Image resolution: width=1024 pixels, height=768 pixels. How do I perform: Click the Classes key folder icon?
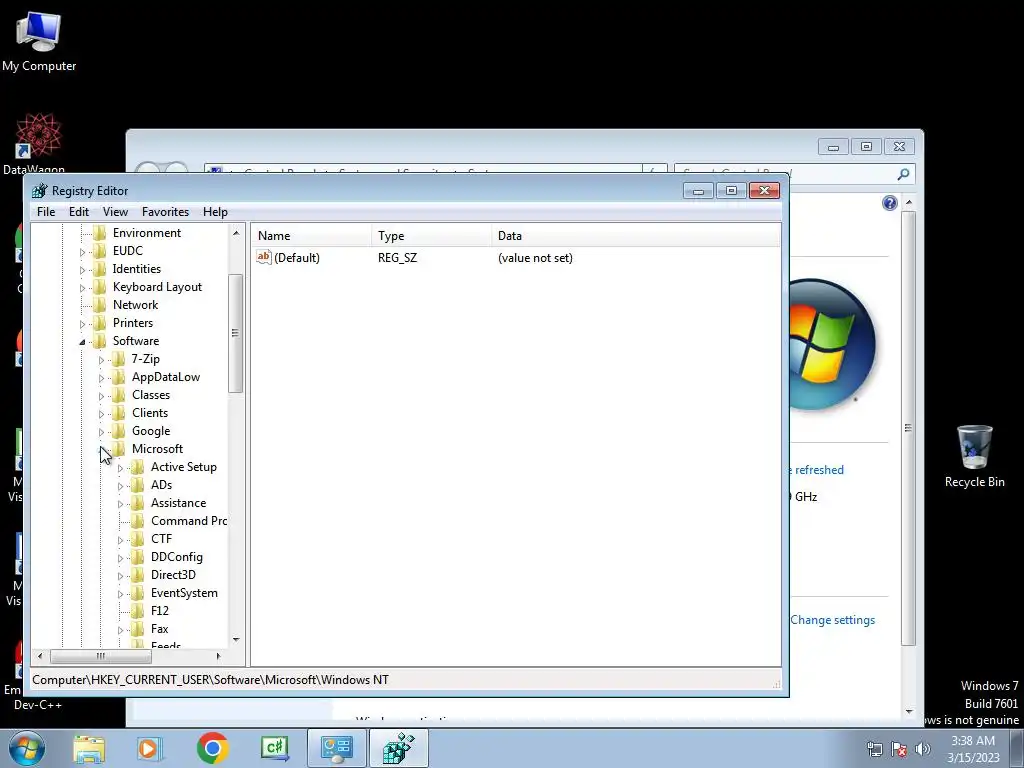coord(118,394)
